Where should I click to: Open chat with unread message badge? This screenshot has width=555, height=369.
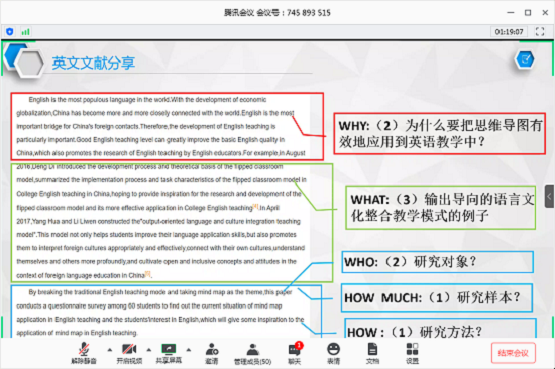click(294, 353)
